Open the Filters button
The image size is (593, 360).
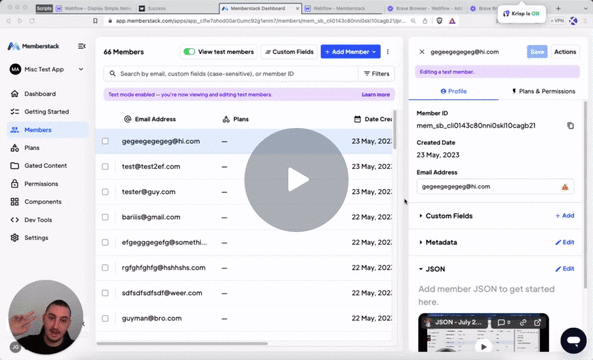tap(376, 74)
